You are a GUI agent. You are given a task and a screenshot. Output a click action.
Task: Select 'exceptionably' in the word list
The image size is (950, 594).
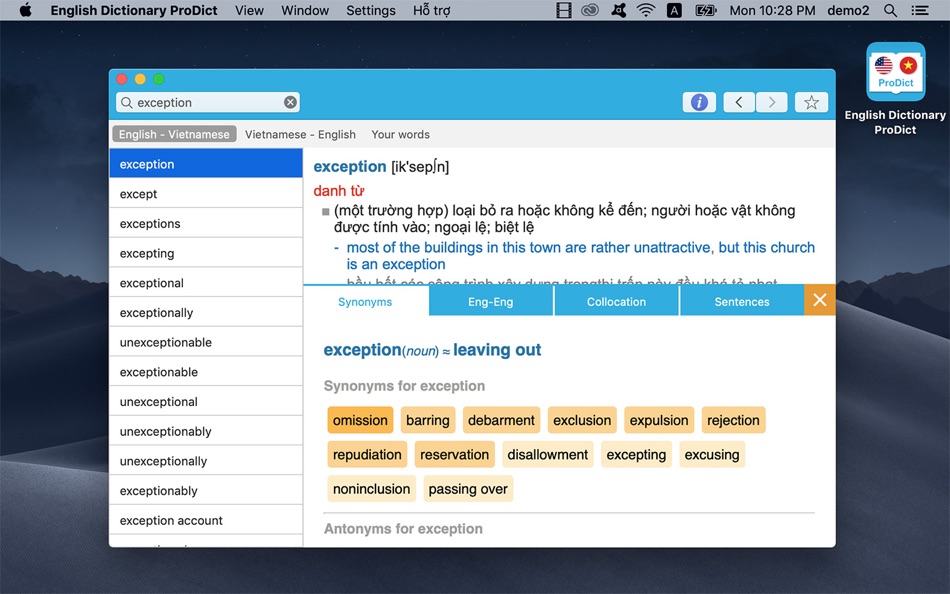pyautogui.click(x=206, y=490)
